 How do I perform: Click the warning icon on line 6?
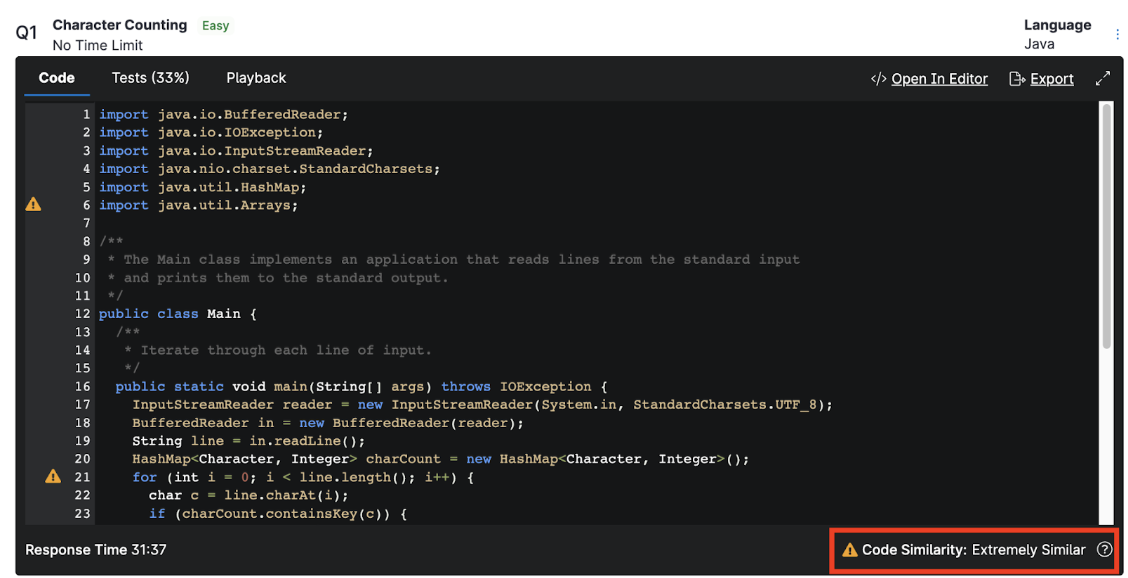(x=33, y=205)
